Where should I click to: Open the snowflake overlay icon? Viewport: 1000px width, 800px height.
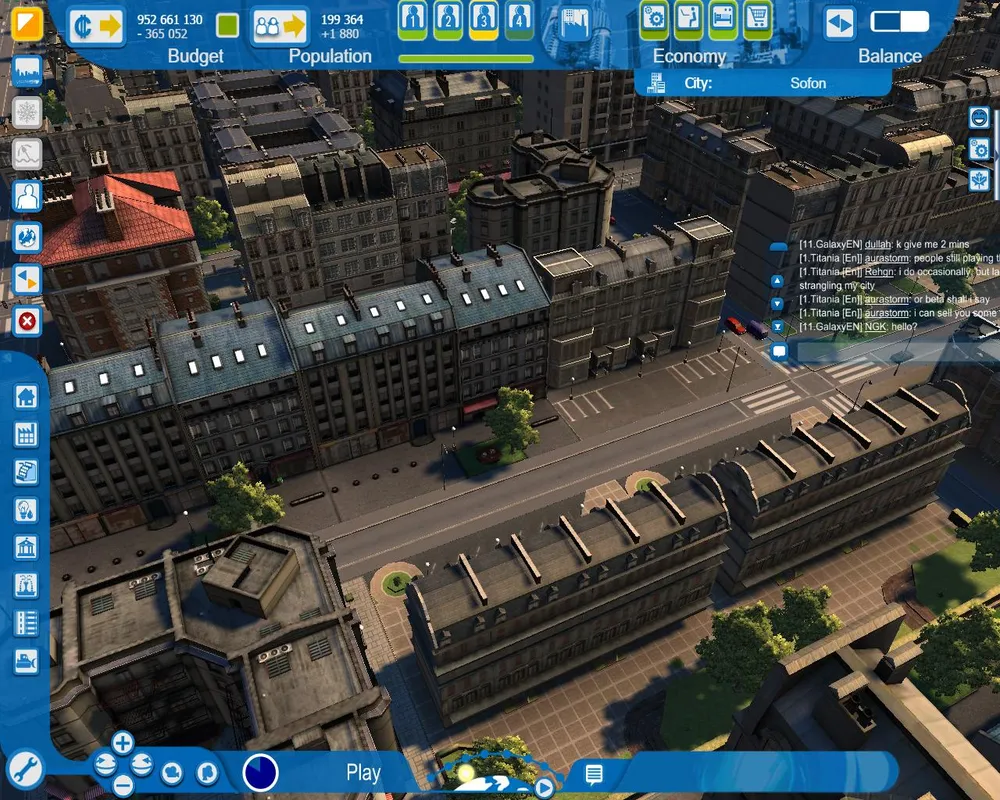click(27, 112)
